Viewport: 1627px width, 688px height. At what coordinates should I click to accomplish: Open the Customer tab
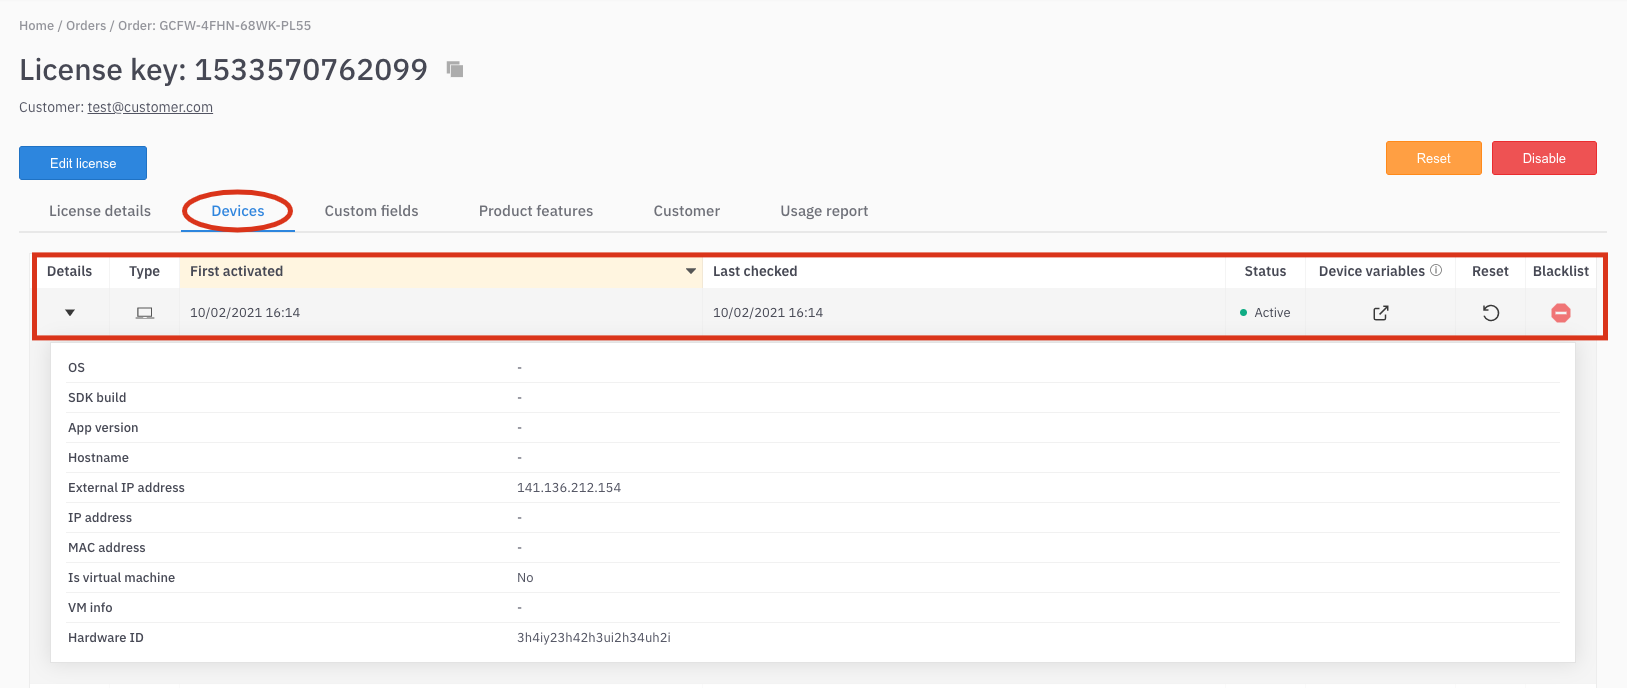[x=686, y=211]
